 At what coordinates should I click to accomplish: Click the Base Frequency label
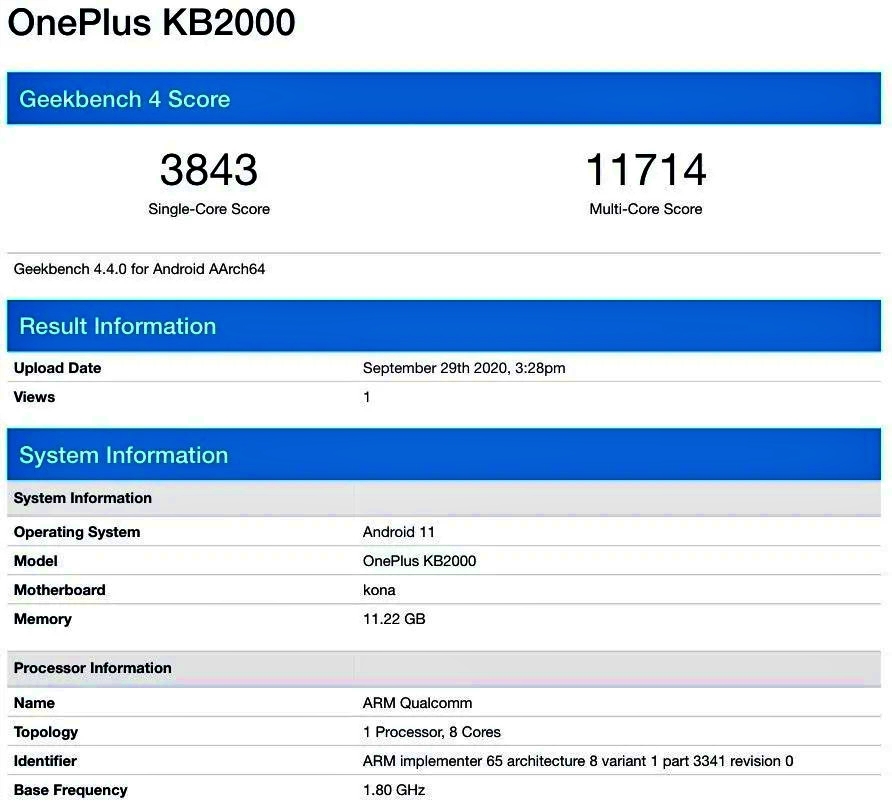(71, 790)
